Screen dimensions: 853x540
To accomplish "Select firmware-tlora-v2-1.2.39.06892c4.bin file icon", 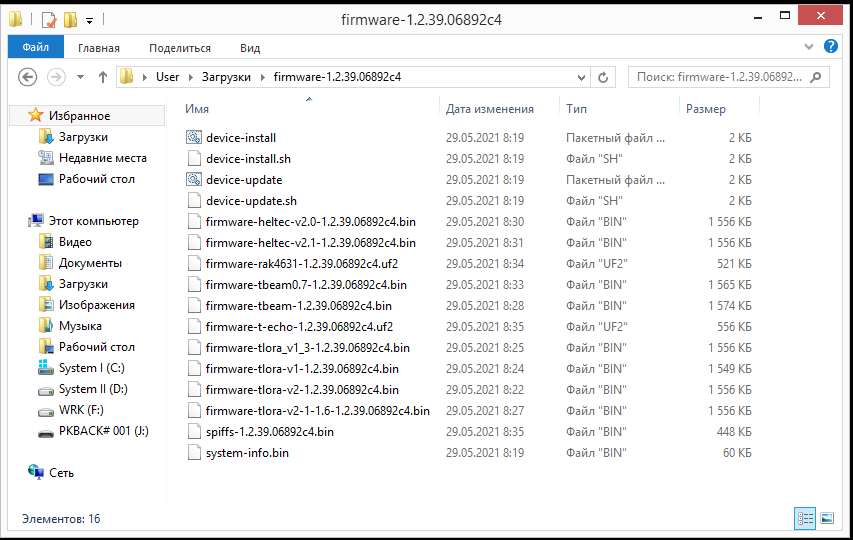I will 194,390.
